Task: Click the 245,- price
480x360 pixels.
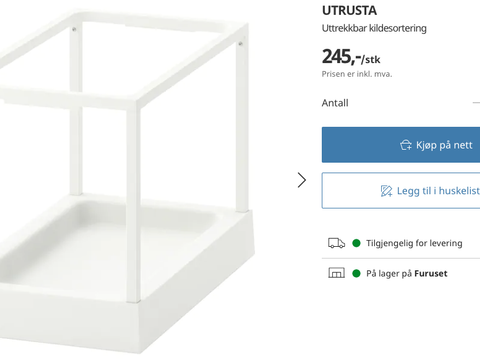Action: pyautogui.click(x=341, y=57)
